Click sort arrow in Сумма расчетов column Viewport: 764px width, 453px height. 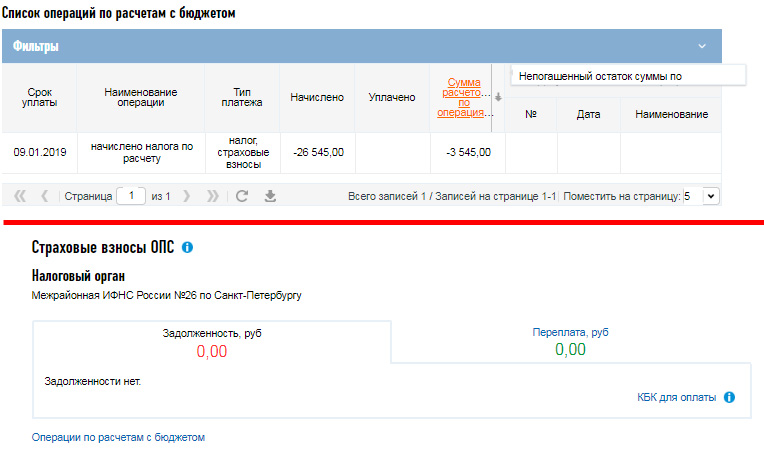498,97
